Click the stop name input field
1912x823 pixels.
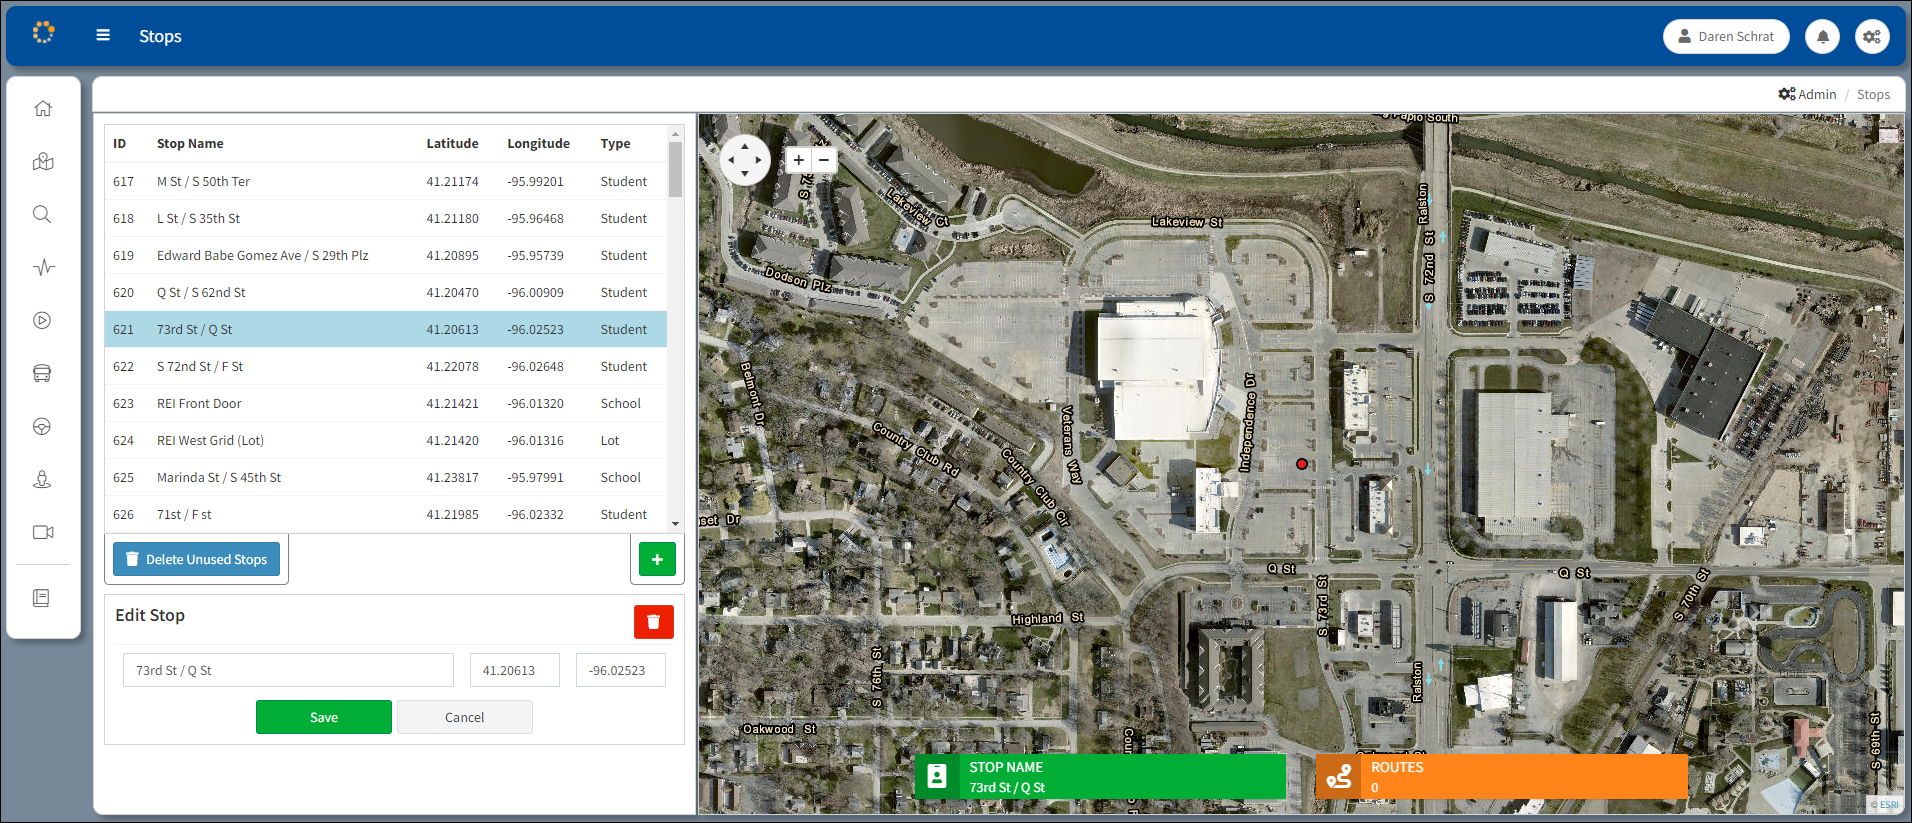pyautogui.click(x=288, y=670)
